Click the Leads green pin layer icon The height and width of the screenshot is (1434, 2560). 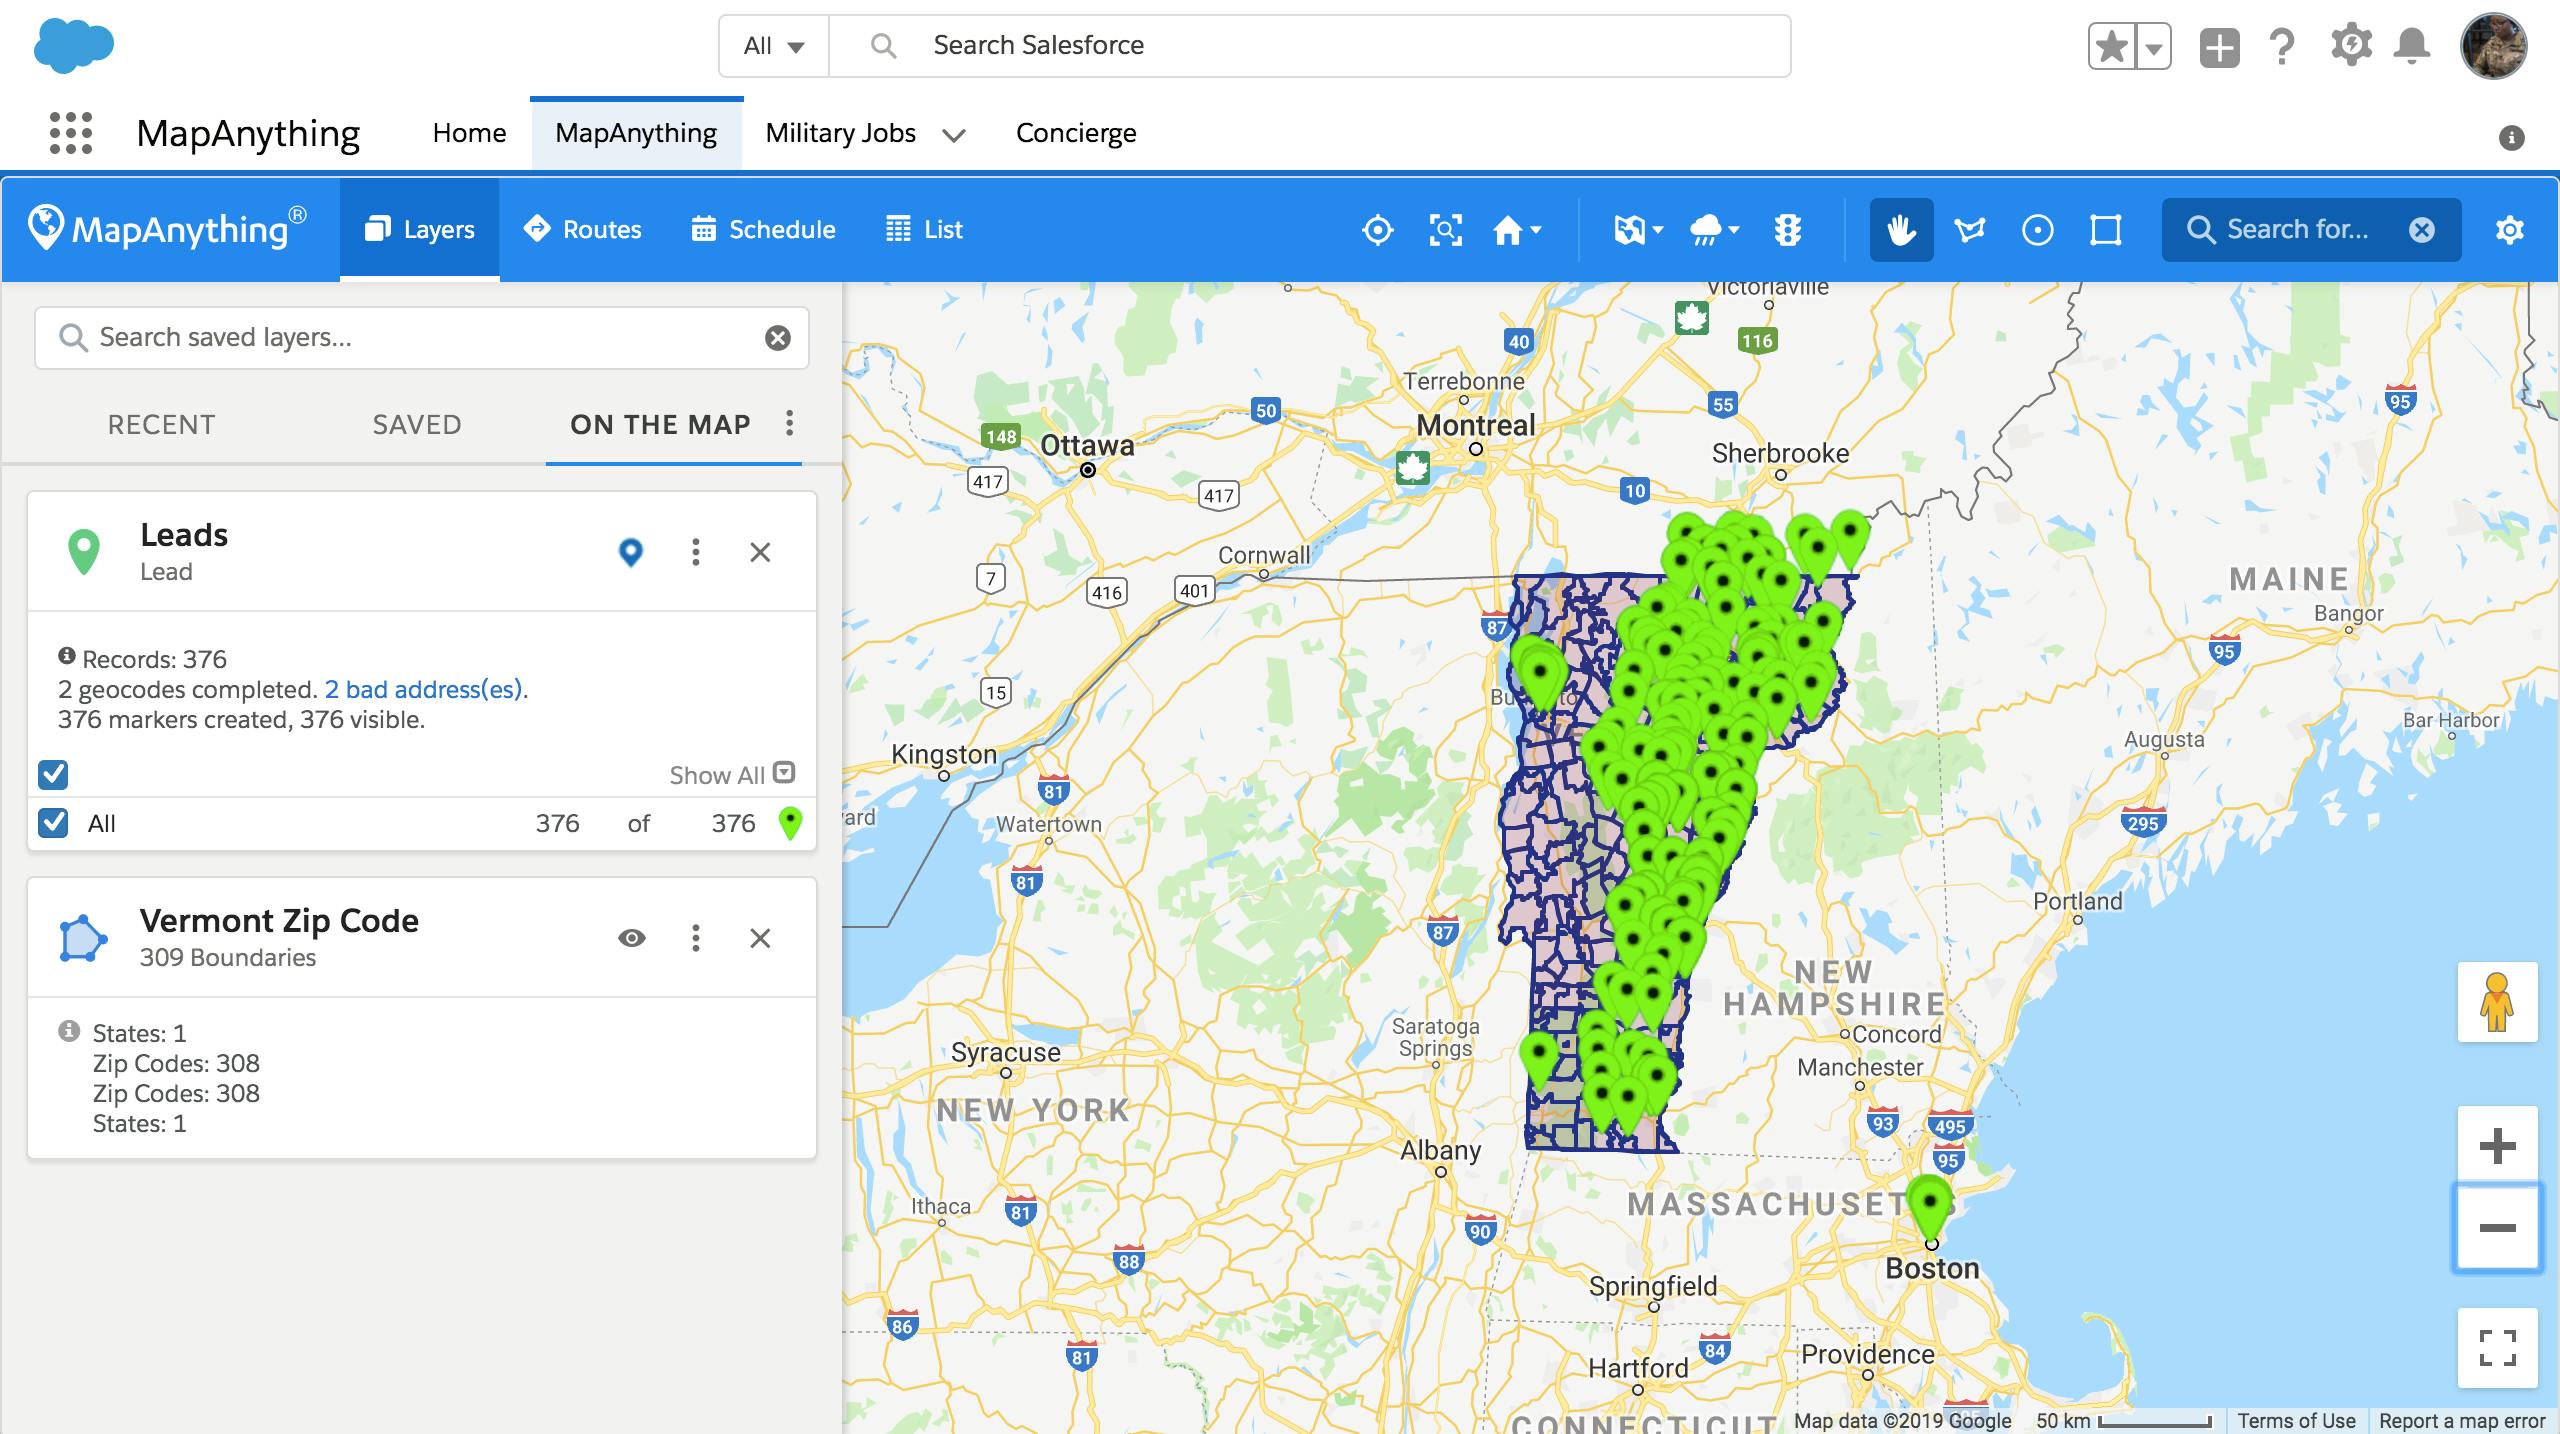coord(84,552)
